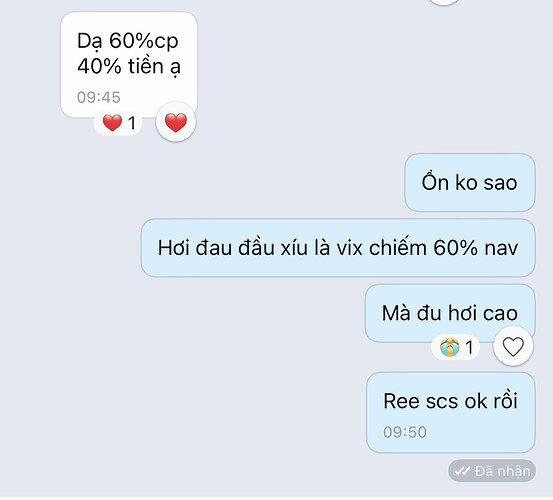Tap the '60% nav' text in message
The width and height of the screenshot is (553, 500).
[x=475, y=248]
